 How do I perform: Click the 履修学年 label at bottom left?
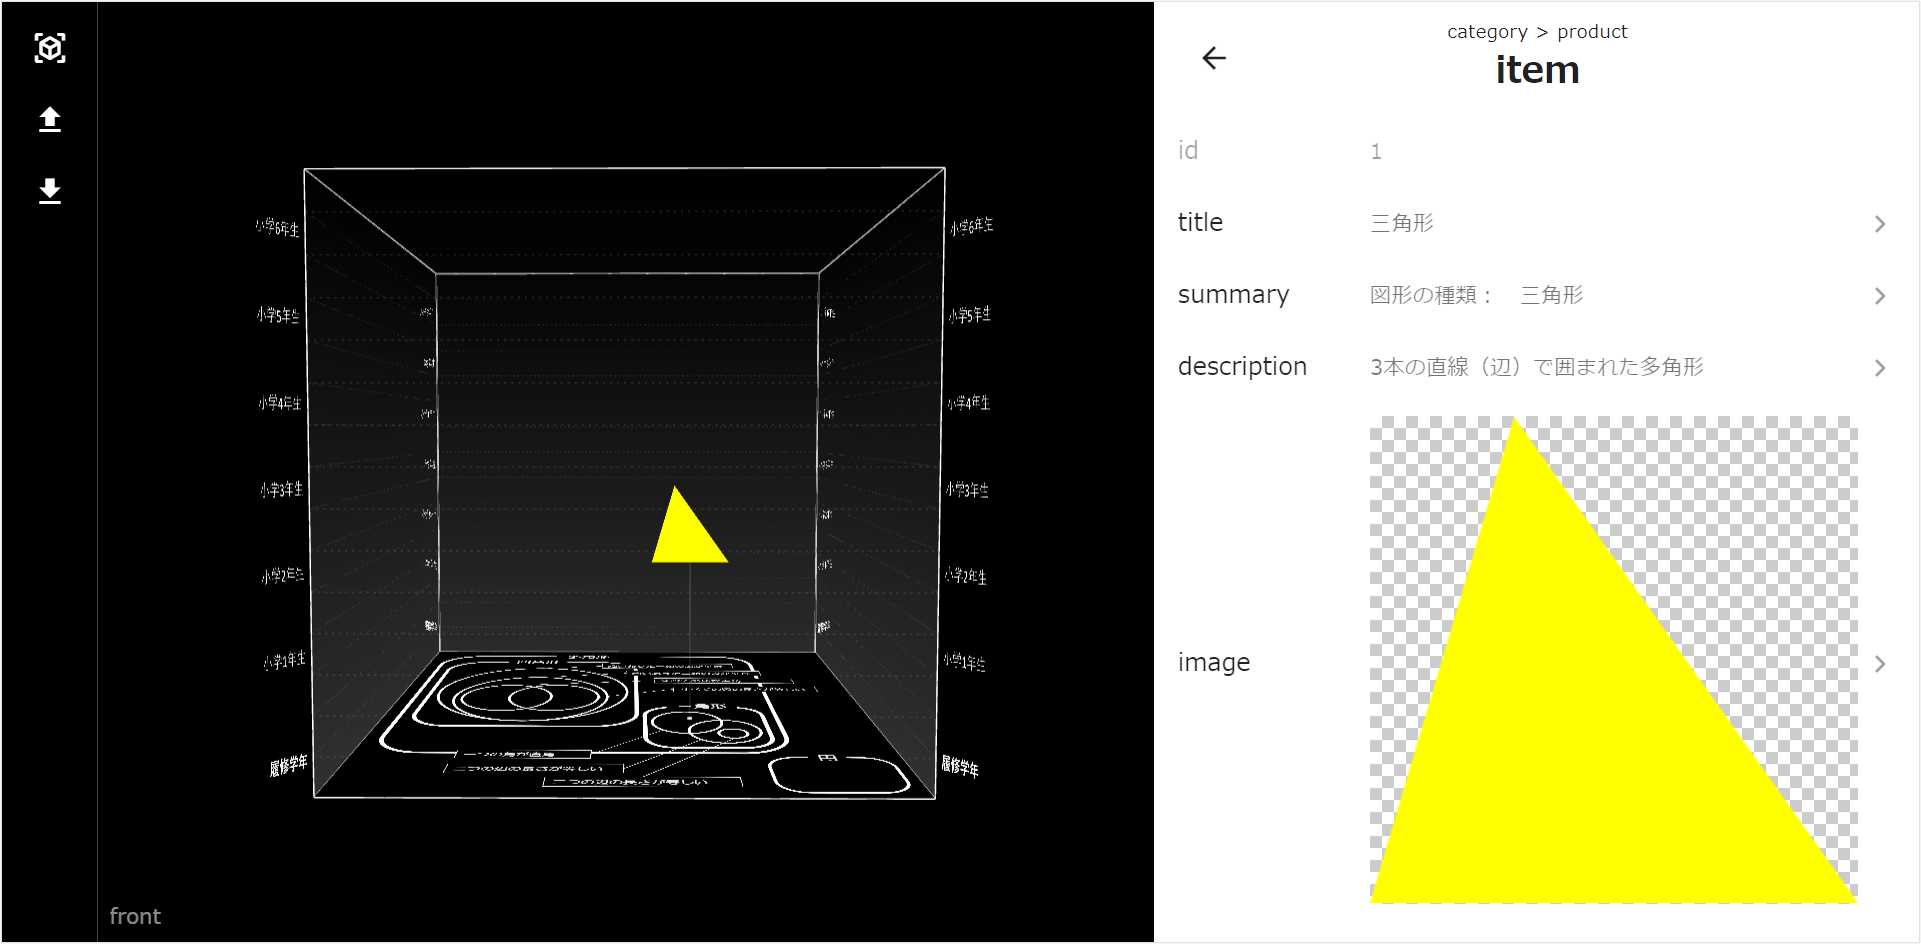[288, 766]
